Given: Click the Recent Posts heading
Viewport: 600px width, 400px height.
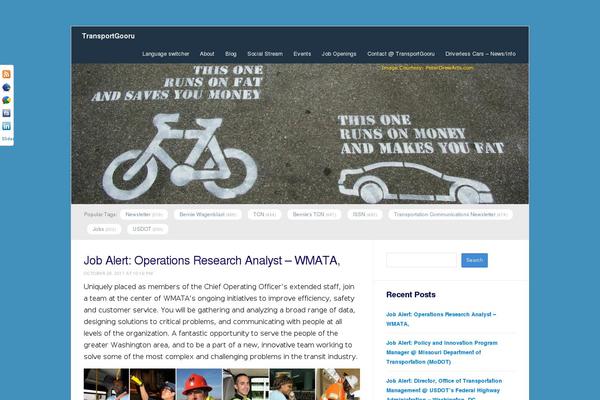Looking at the screenshot, I should (x=411, y=295).
